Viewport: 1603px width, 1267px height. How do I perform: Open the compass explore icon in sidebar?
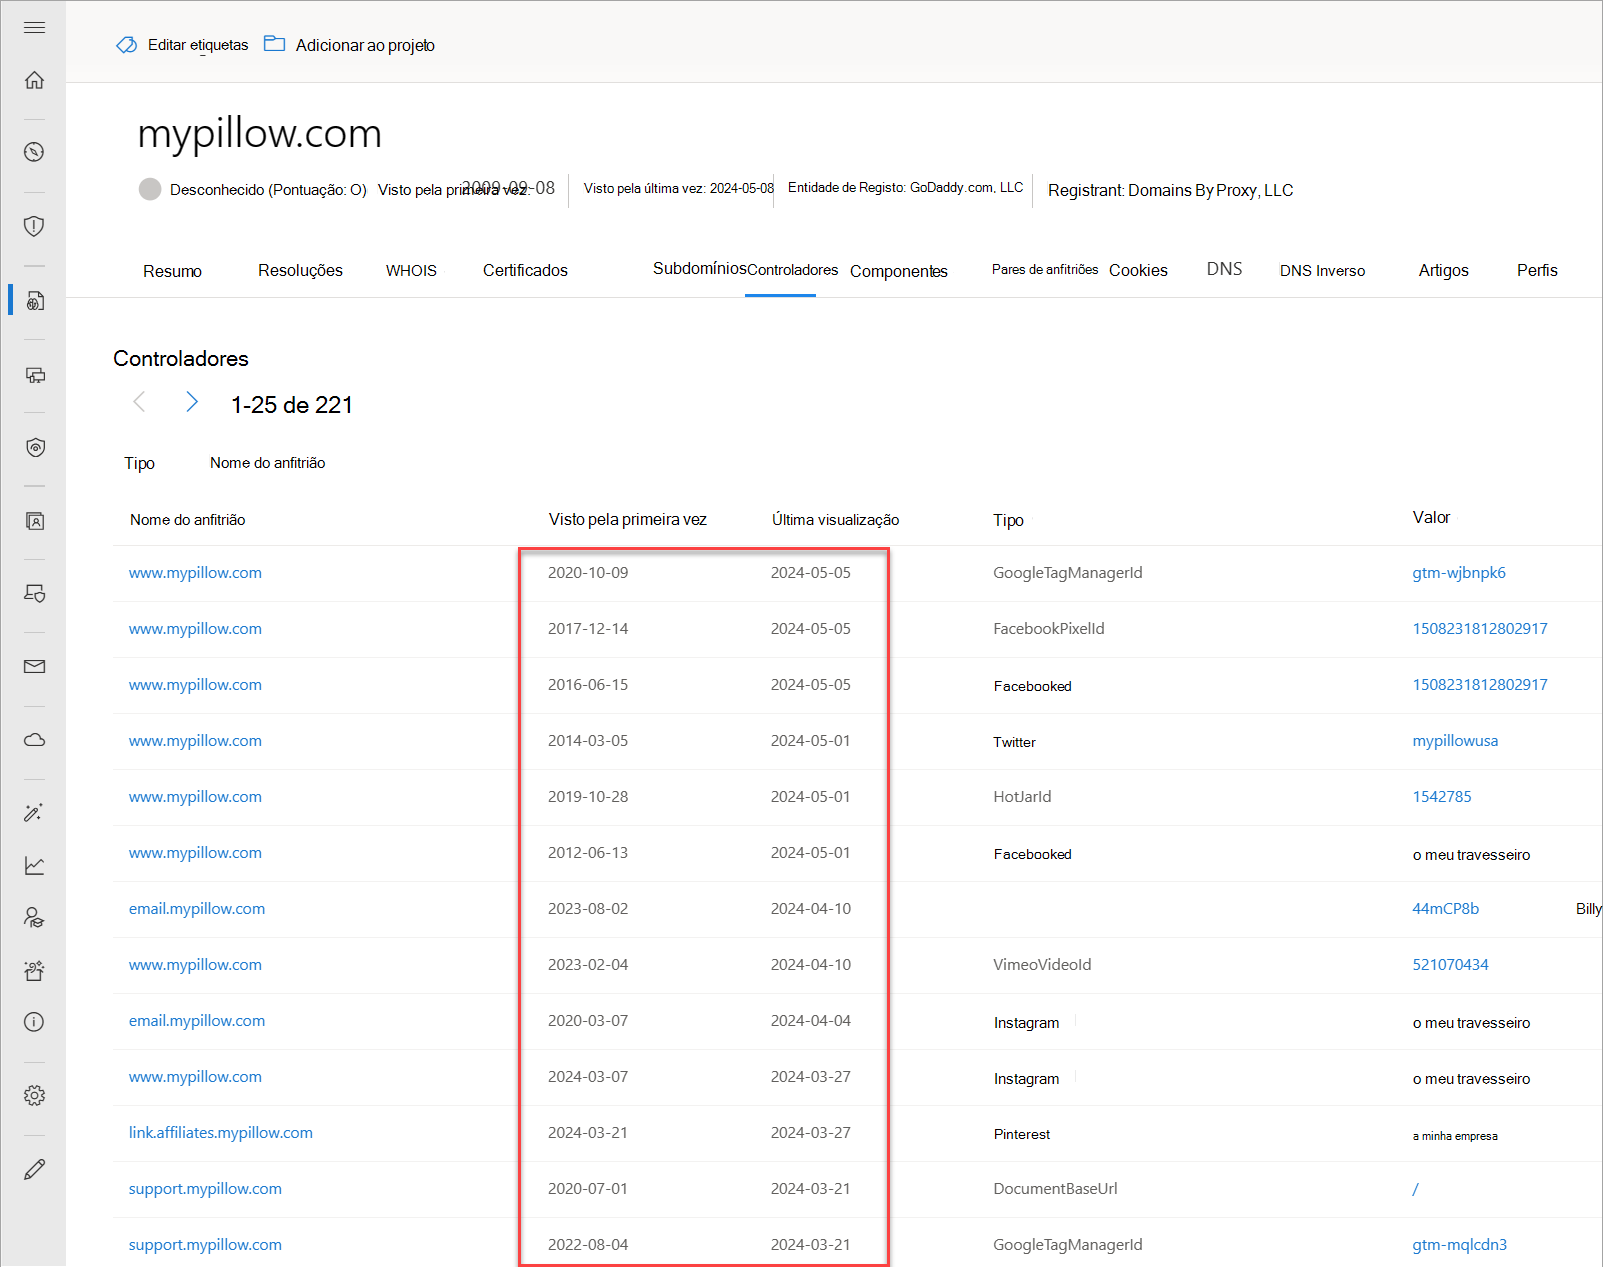(34, 152)
